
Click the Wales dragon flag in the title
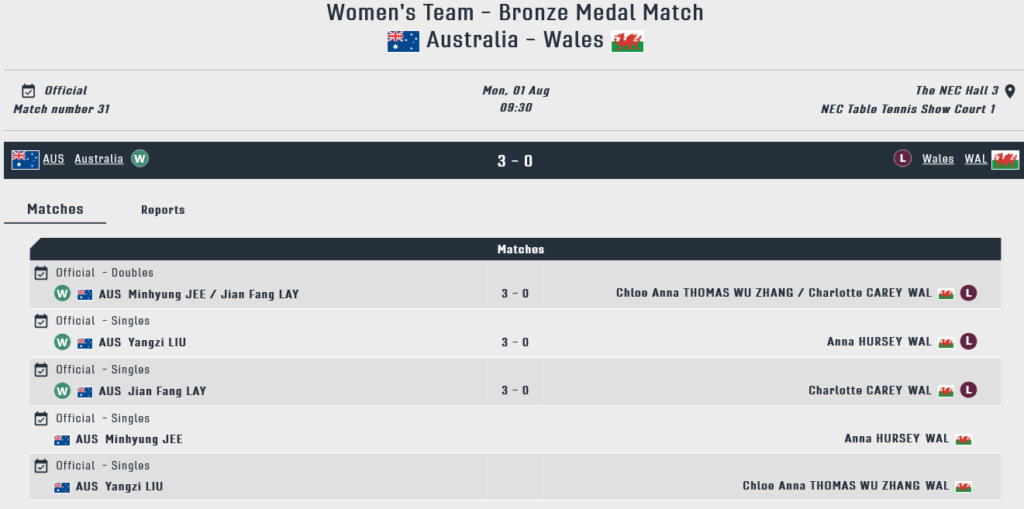628,41
